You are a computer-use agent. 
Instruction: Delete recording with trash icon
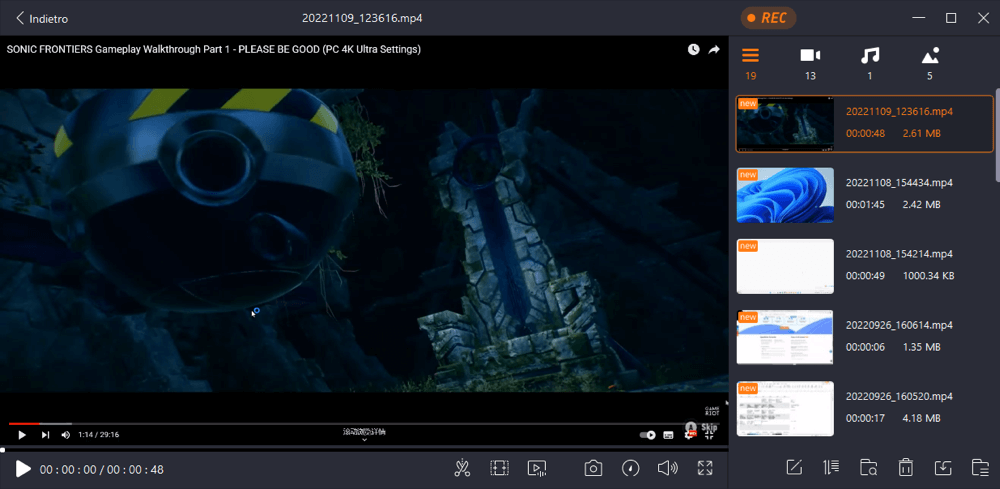905,467
